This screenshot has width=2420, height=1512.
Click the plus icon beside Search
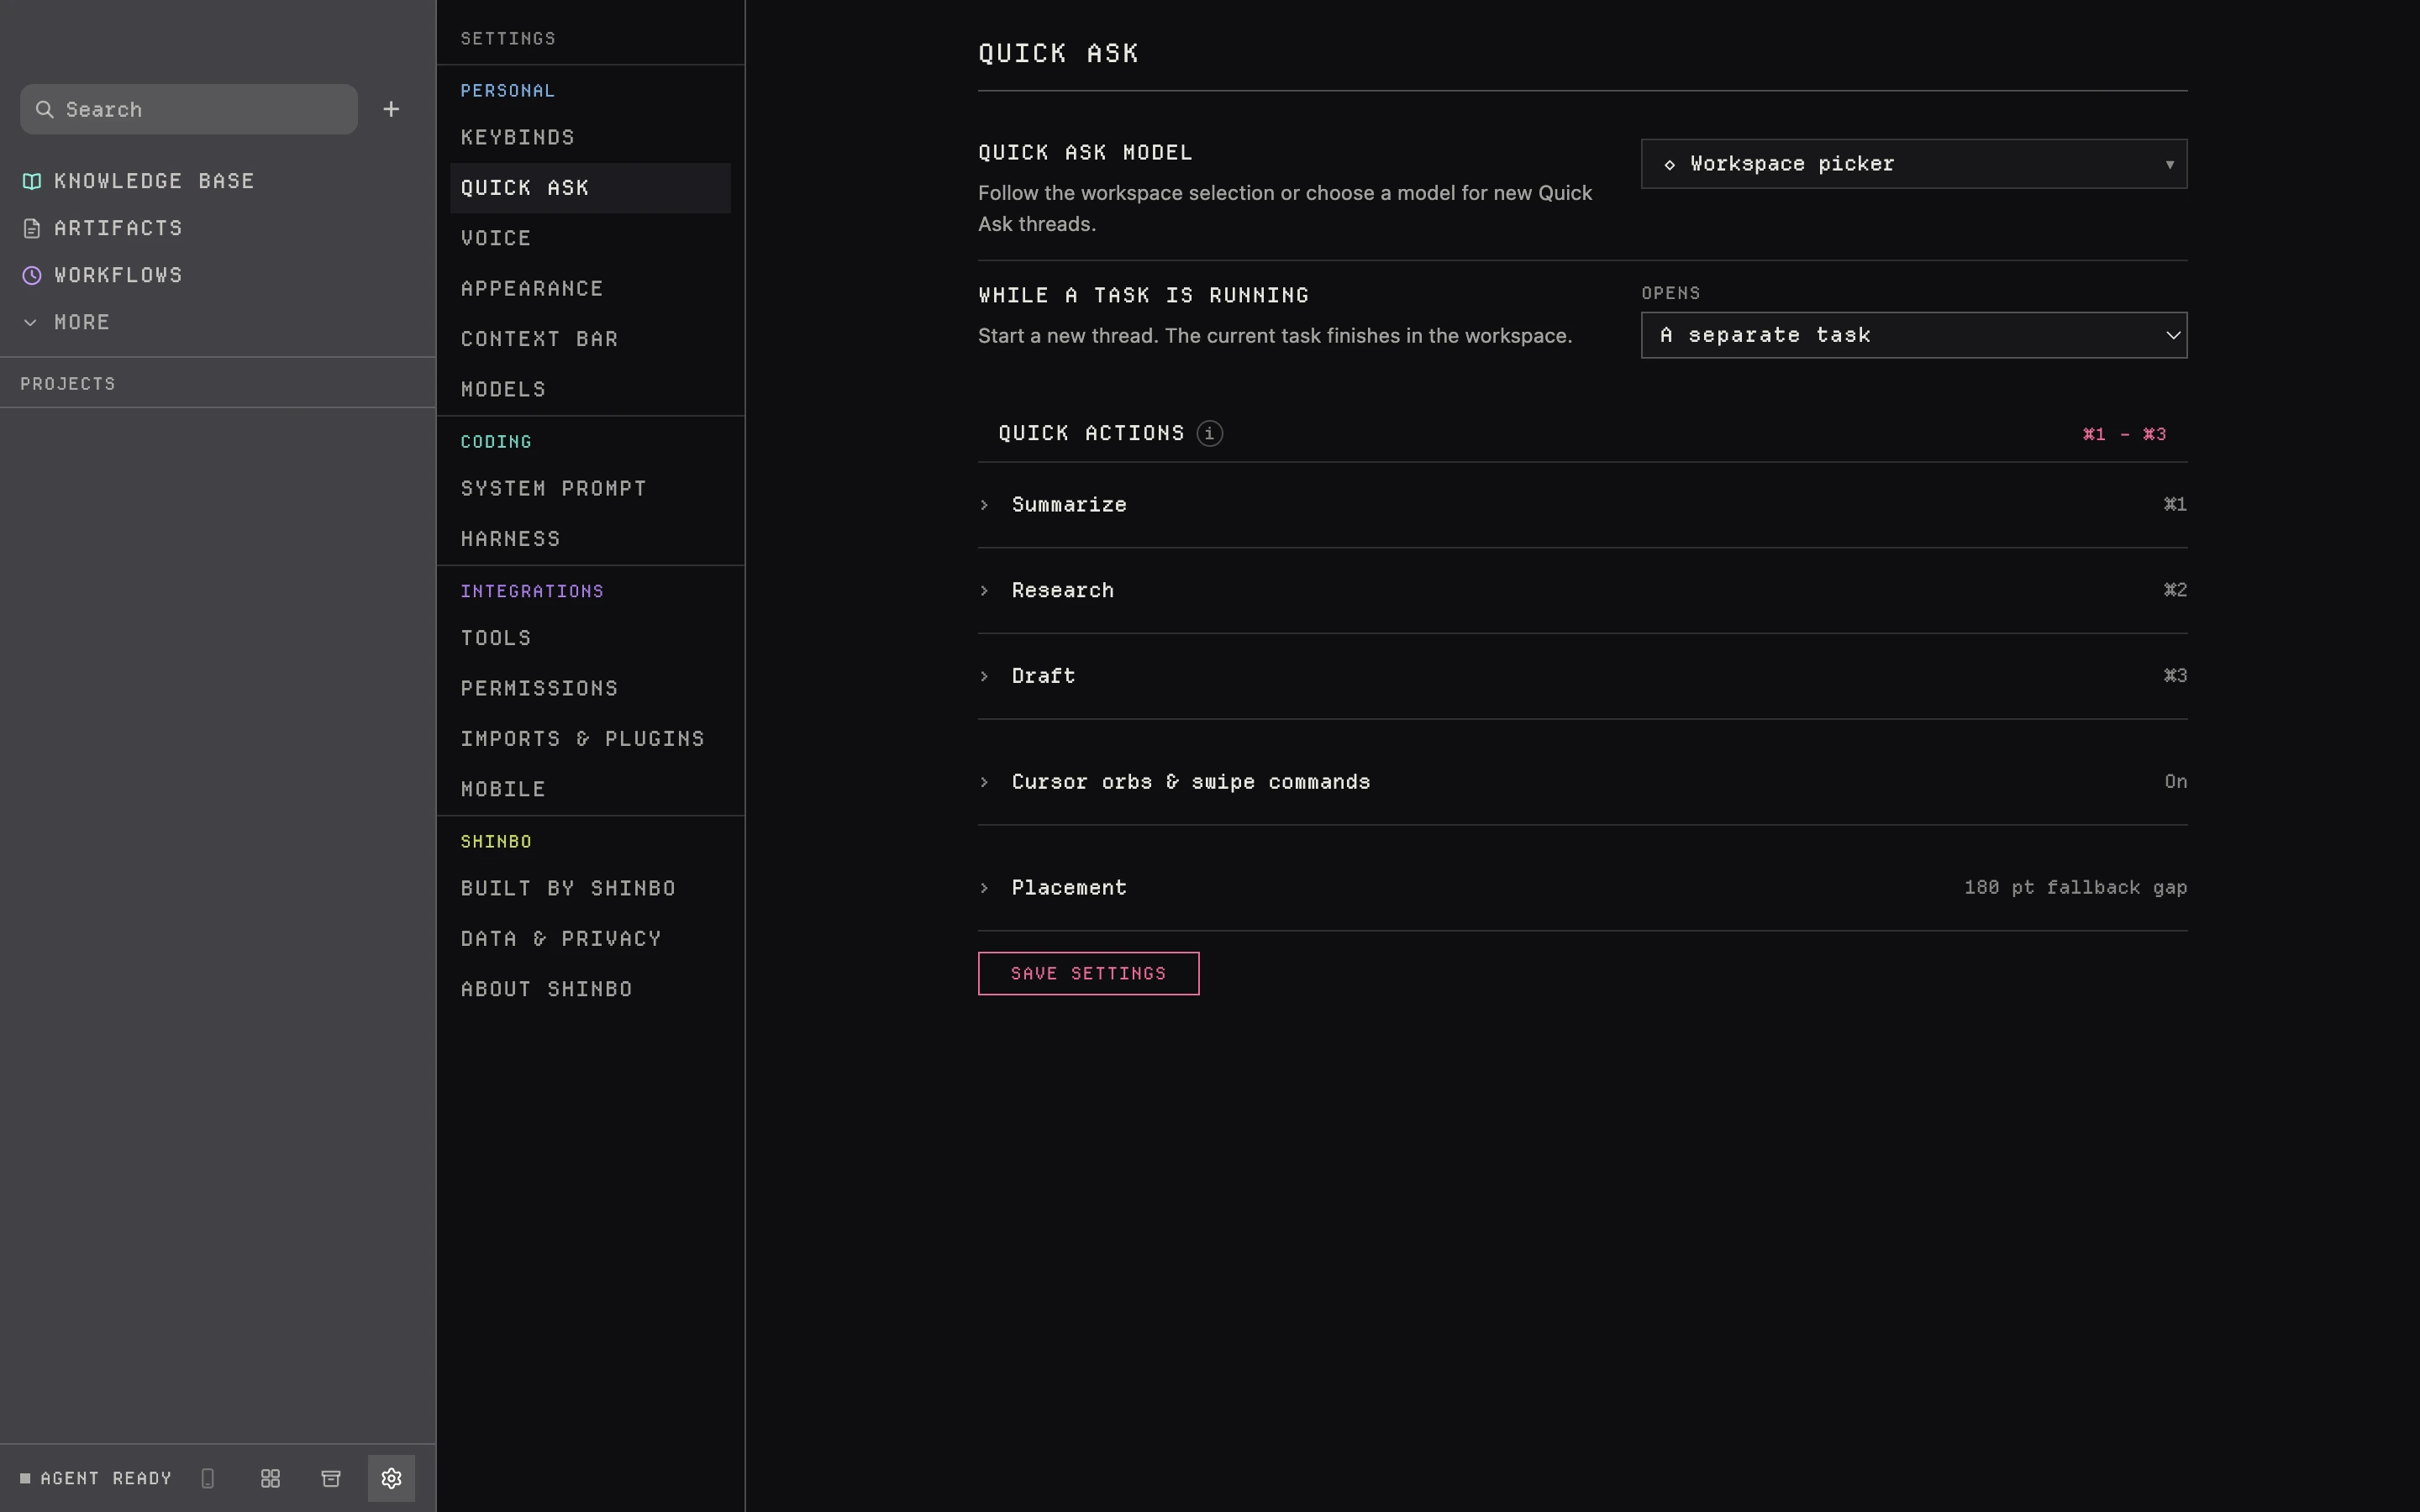[x=391, y=109]
